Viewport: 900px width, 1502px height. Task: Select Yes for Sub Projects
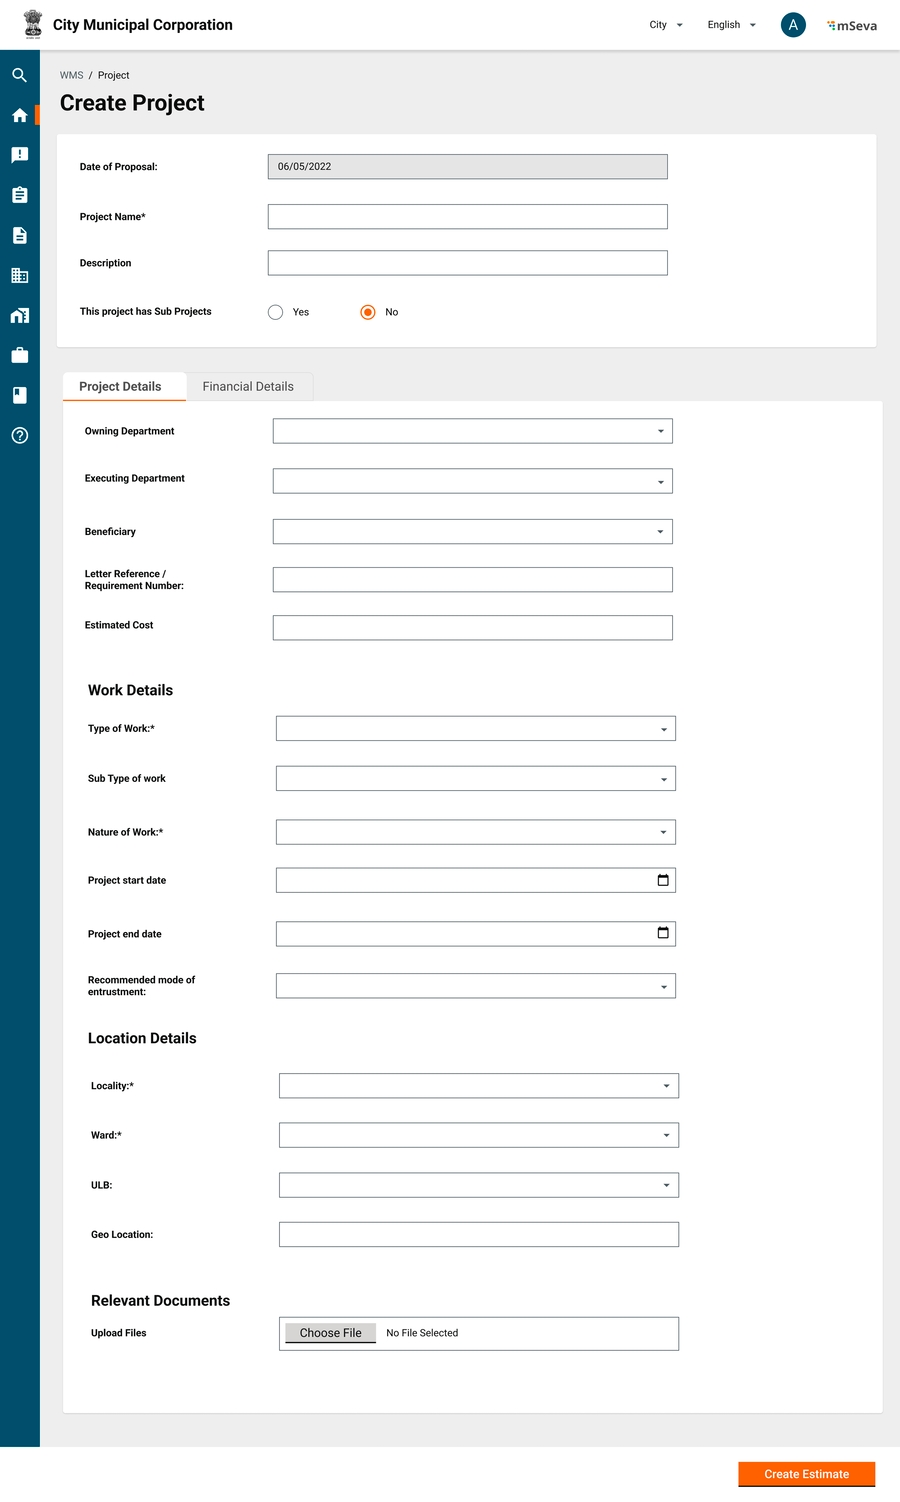pos(276,312)
